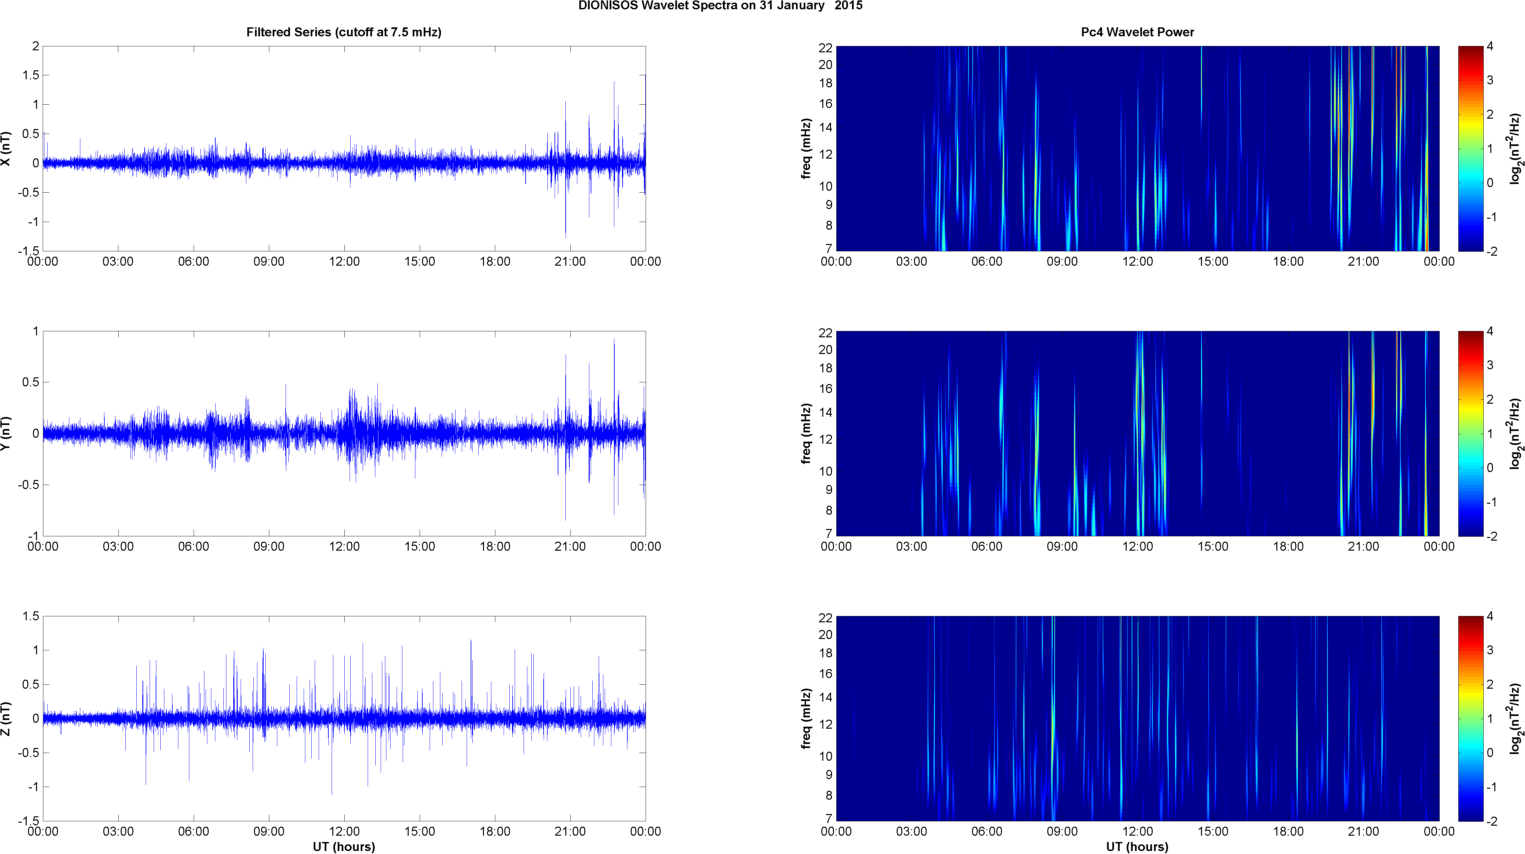Click the freq (mHz) label of middle spectrogram
The width and height of the screenshot is (1525, 854).
click(806, 433)
